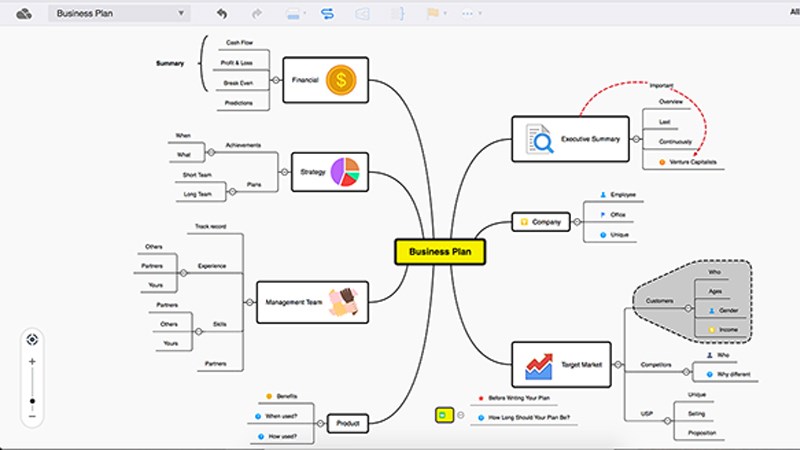This screenshot has height=450, width=800.
Task: Collapse the Strategy branch
Action: click(x=284, y=172)
